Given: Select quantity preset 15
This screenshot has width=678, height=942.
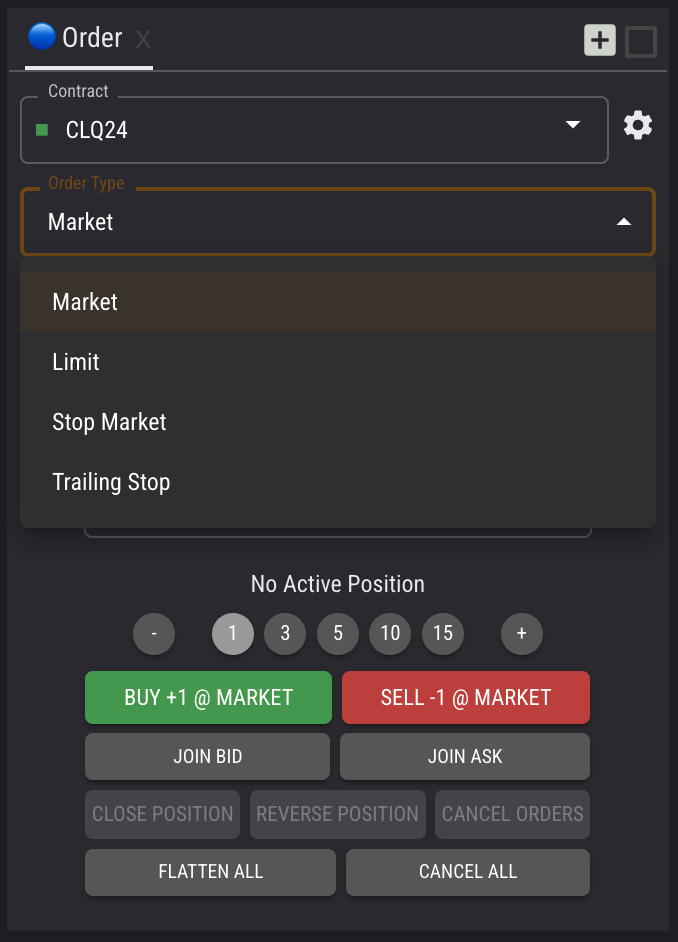Looking at the screenshot, I should 443,633.
